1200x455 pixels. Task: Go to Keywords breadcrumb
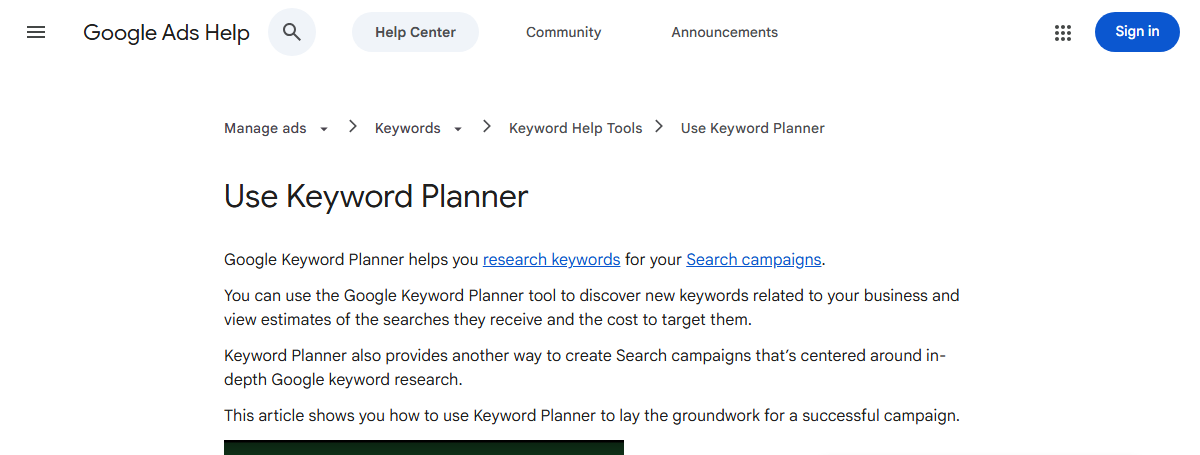[408, 128]
